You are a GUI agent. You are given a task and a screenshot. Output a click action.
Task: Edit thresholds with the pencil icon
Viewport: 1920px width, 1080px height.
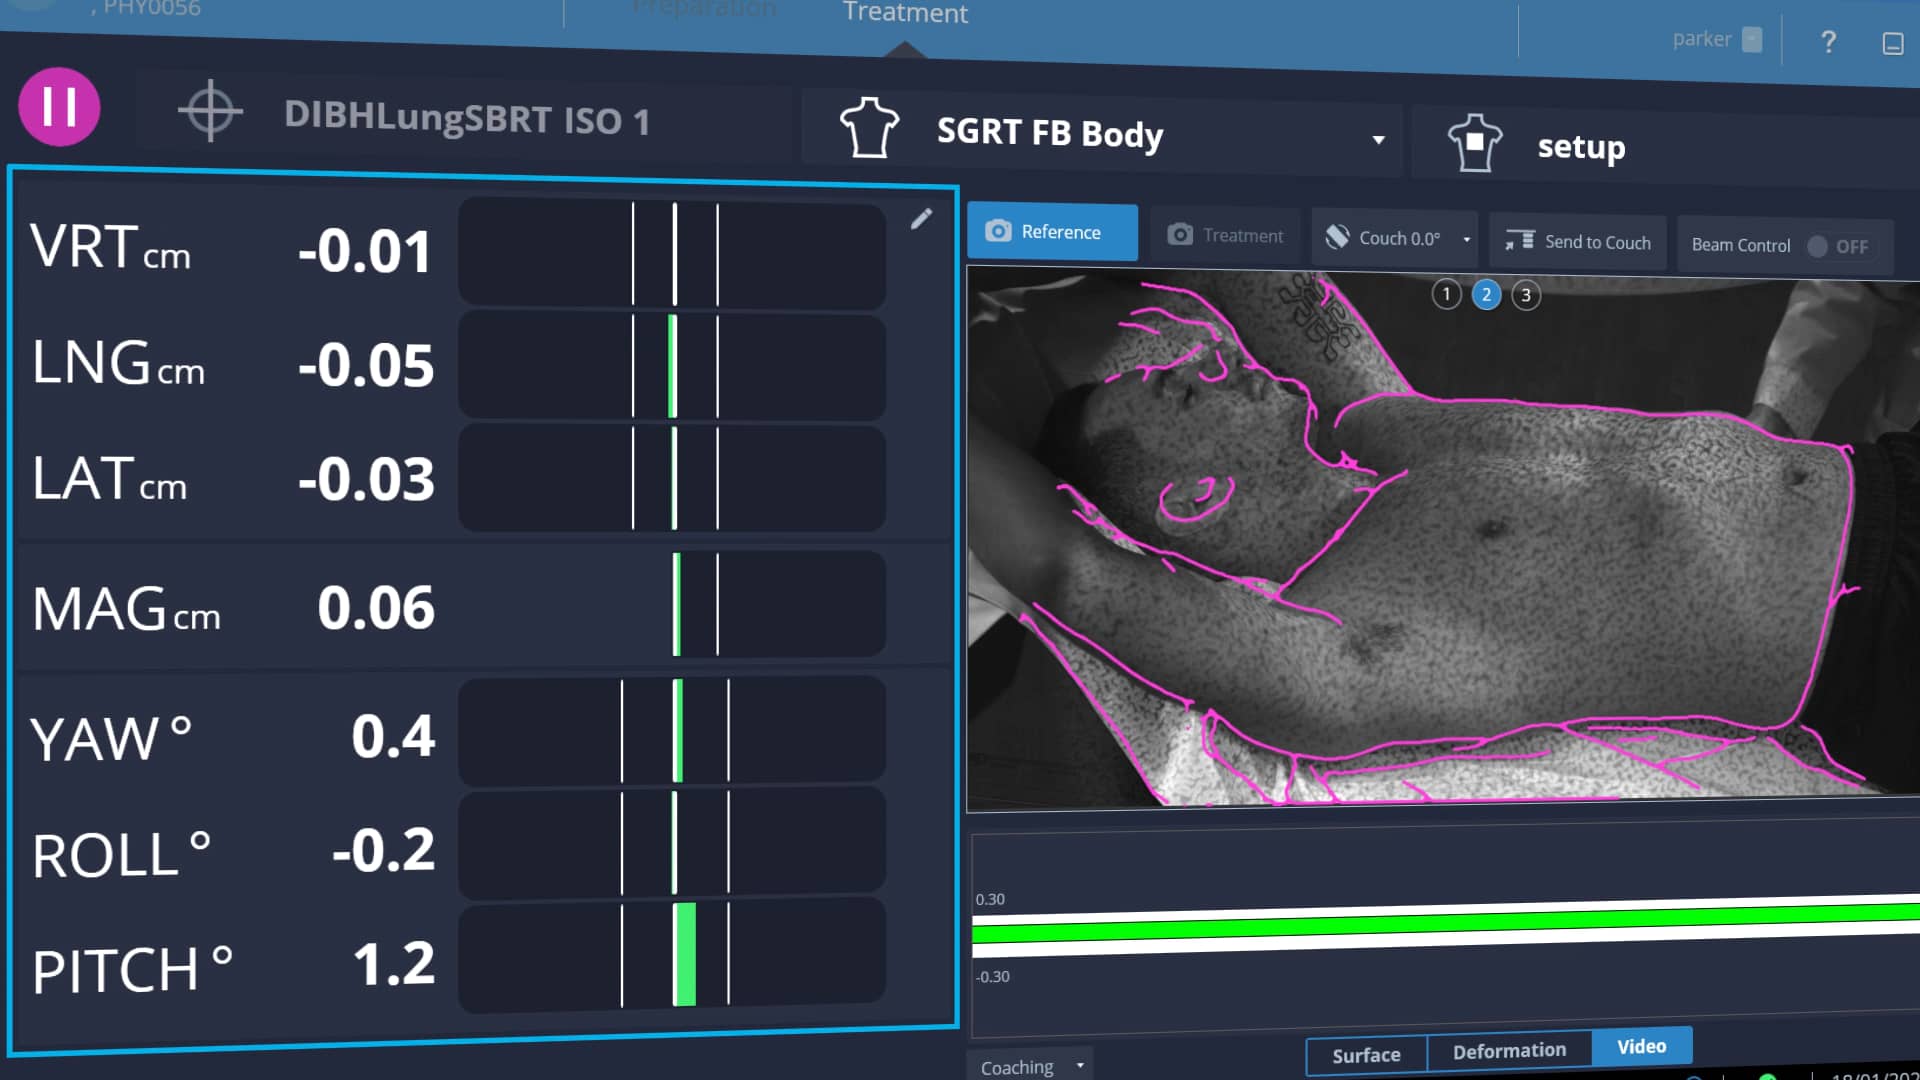(x=921, y=219)
